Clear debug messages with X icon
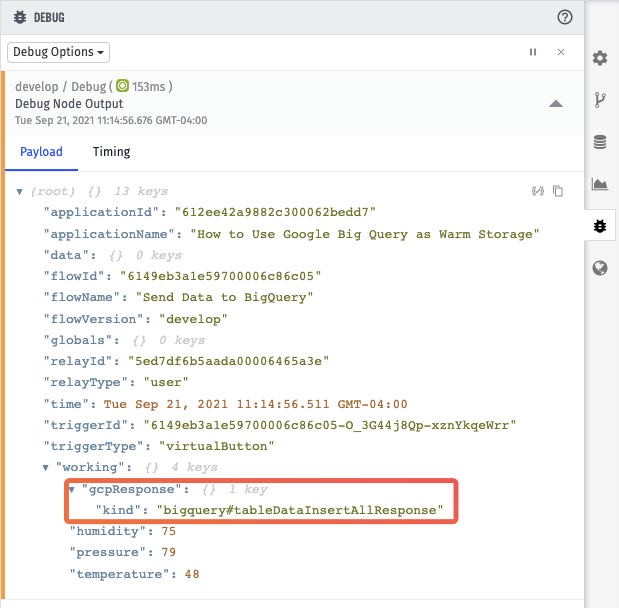This screenshot has width=619, height=608. coord(561,52)
